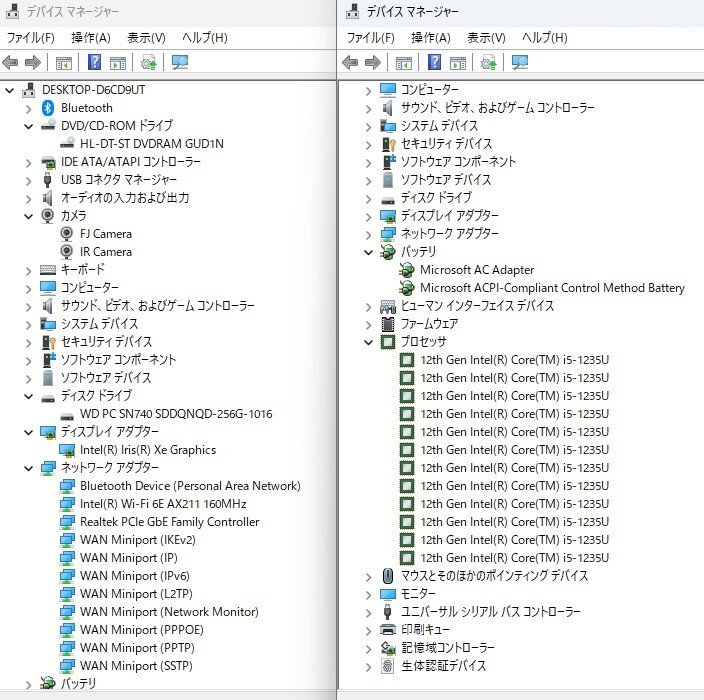Expand Bluetooth node in left window

[x=28, y=109]
